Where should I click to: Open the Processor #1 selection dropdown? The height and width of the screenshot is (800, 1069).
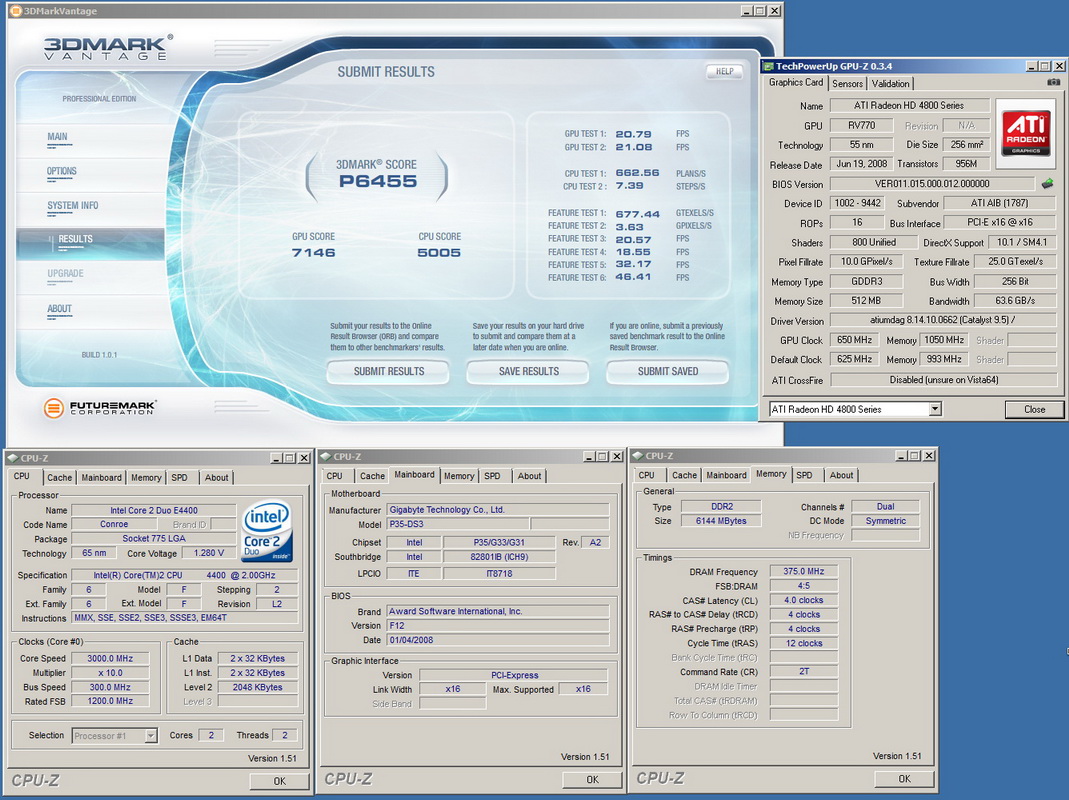tap(151, 735)
